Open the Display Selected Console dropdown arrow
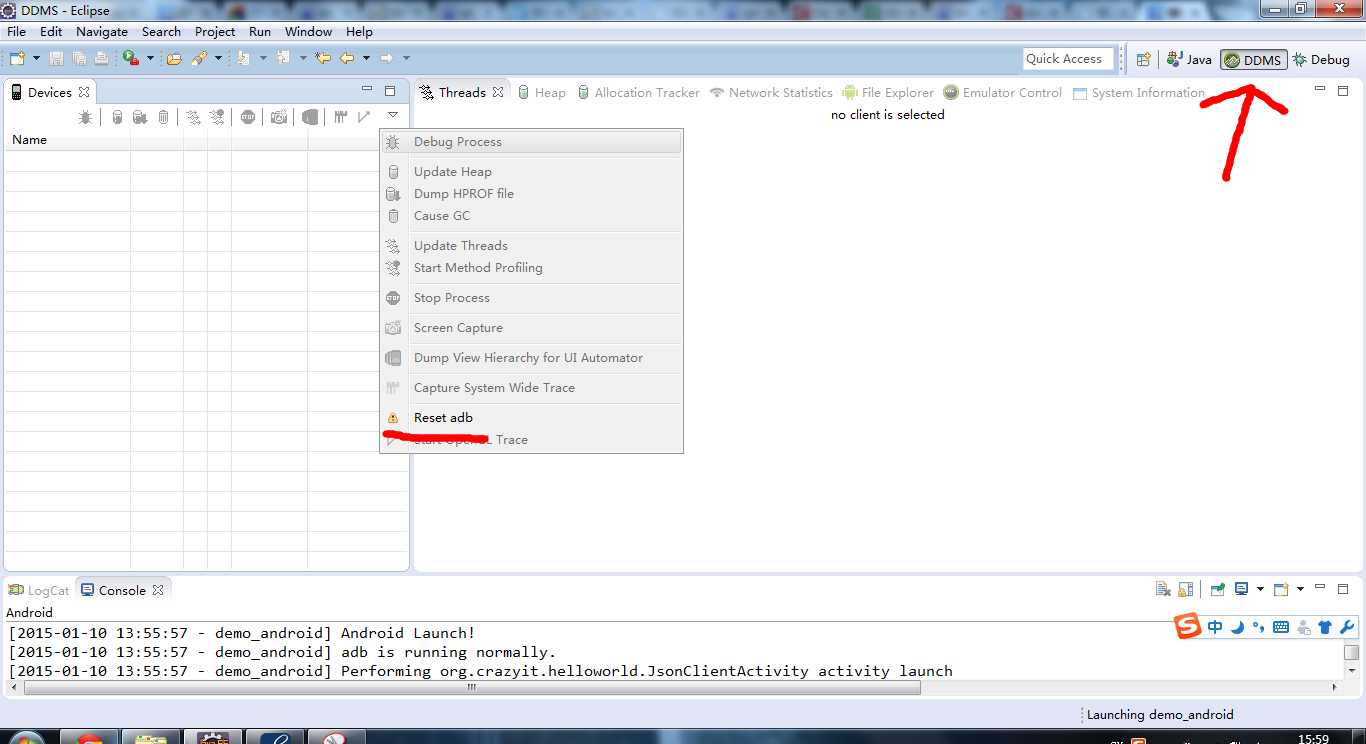The height and width of the screenshot is (744, 1366). coord(1259,589)
